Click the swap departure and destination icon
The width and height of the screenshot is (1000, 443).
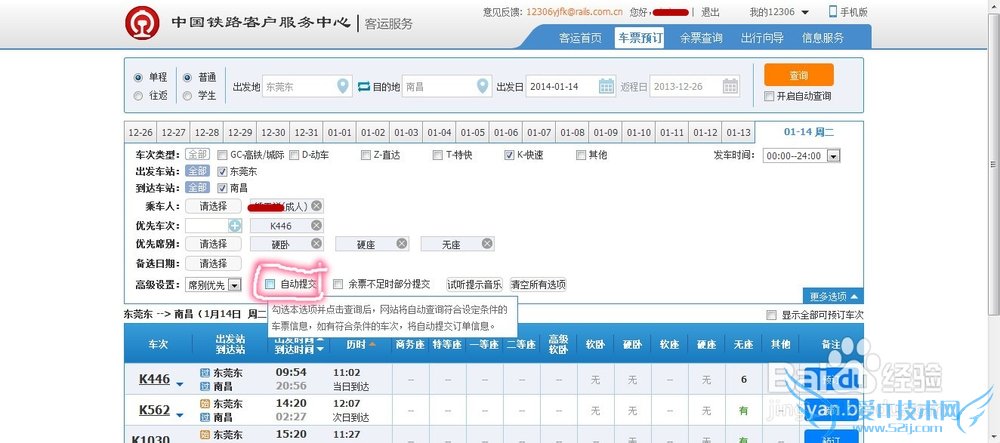click(x=364, y=86)
